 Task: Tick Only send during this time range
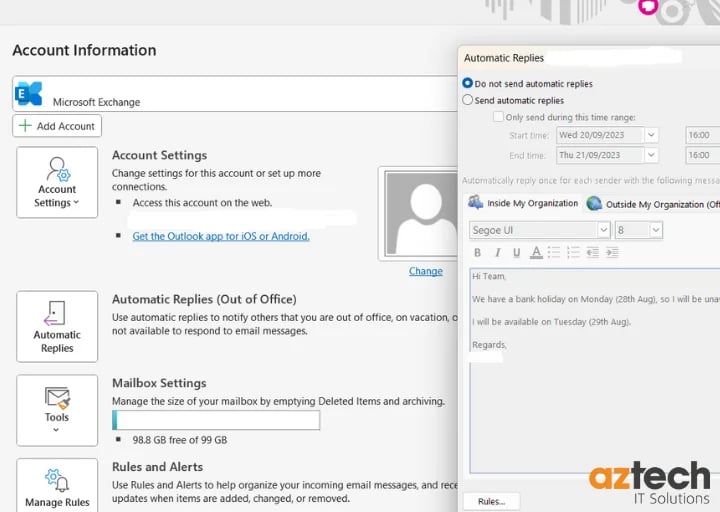(x=498, y=117)
